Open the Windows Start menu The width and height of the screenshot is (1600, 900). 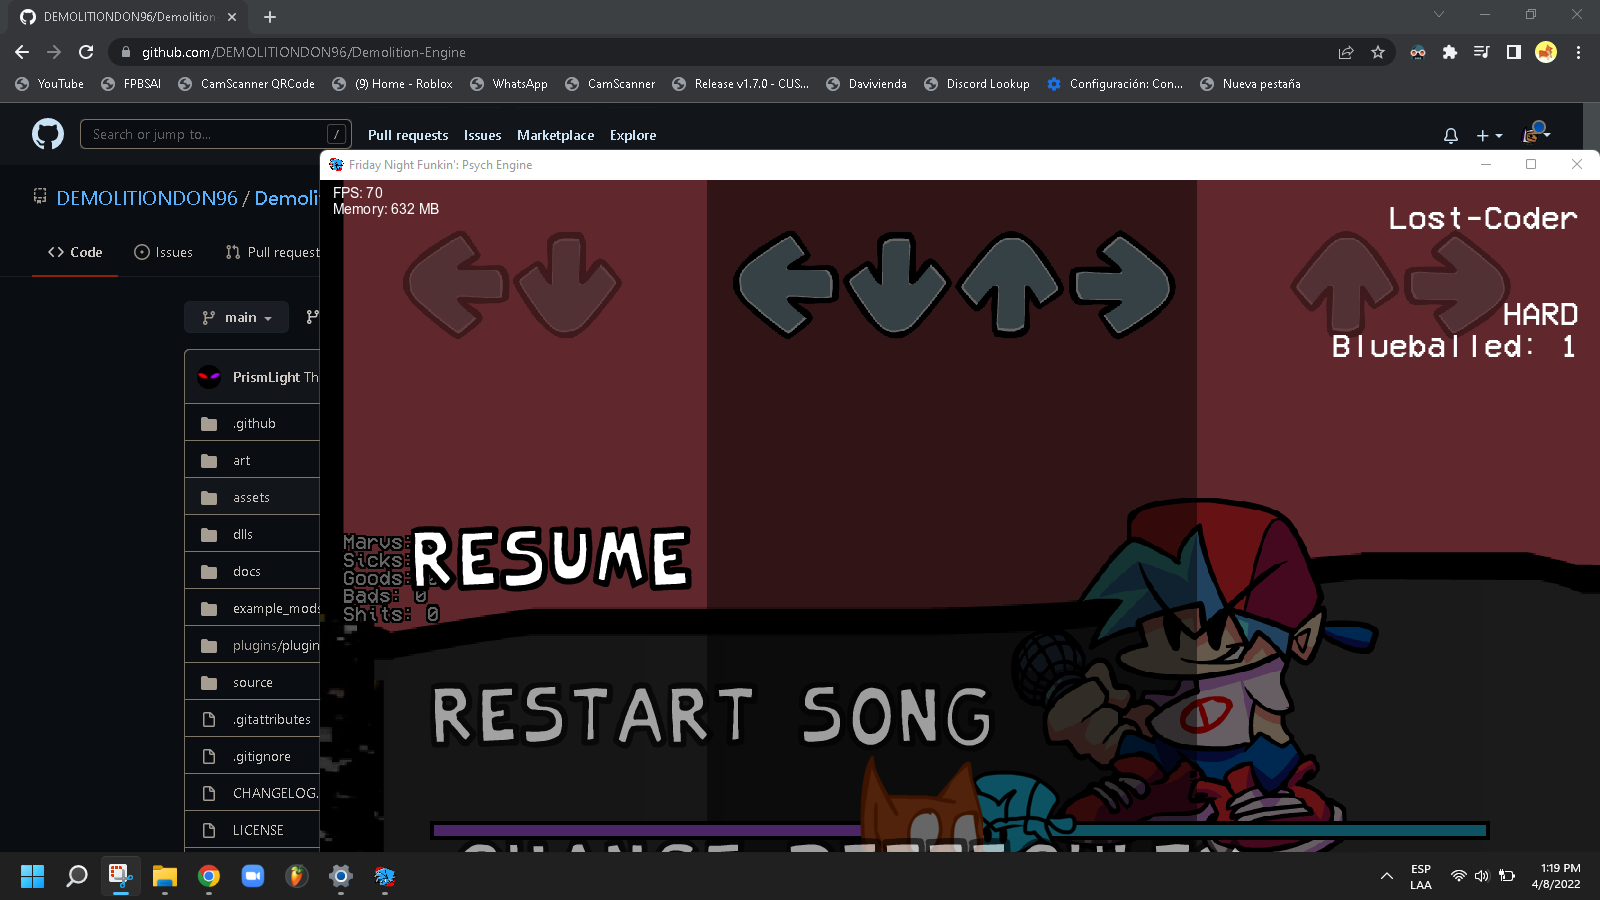32,876
